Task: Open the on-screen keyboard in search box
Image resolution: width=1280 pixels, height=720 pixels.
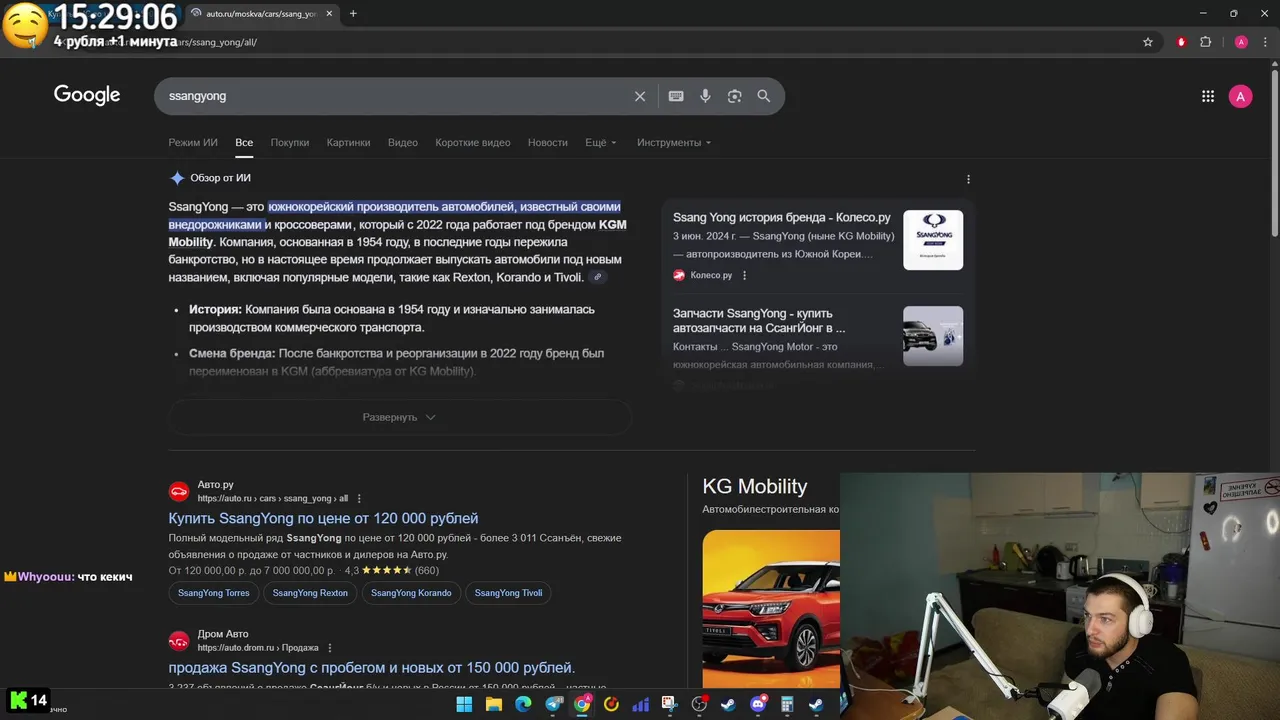Action: click(x=676, y=96)
